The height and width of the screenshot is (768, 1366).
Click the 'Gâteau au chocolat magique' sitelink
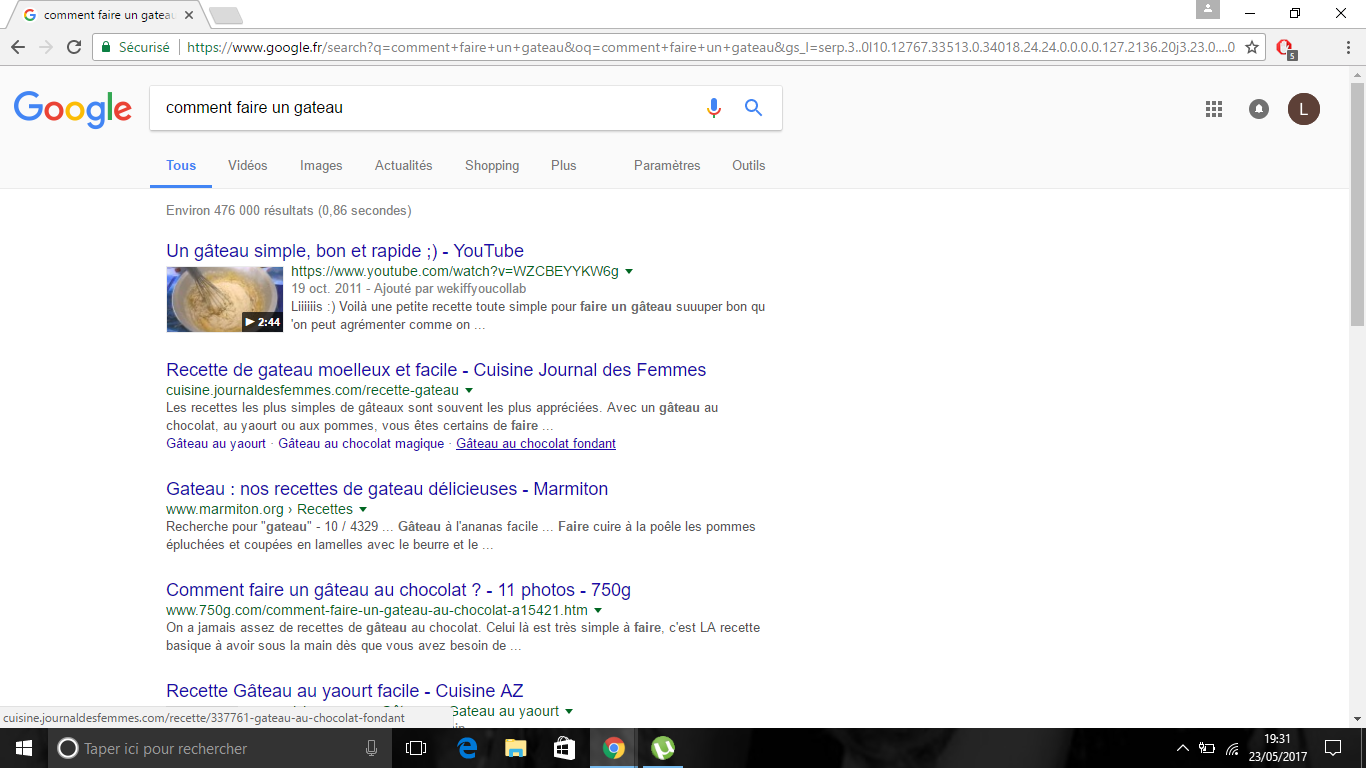click(361, 444)
